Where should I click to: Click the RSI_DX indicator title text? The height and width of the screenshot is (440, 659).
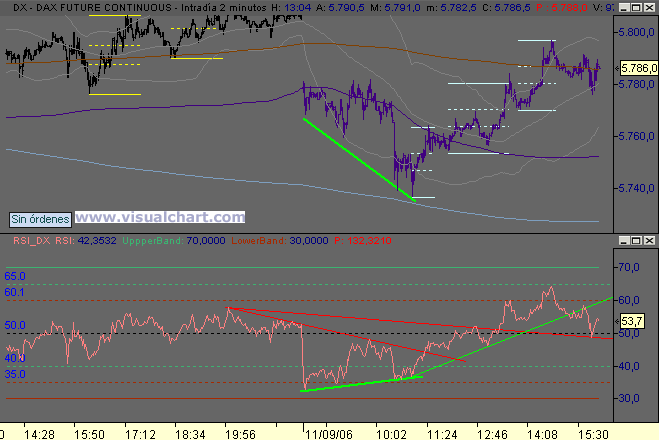pos(32,241)
